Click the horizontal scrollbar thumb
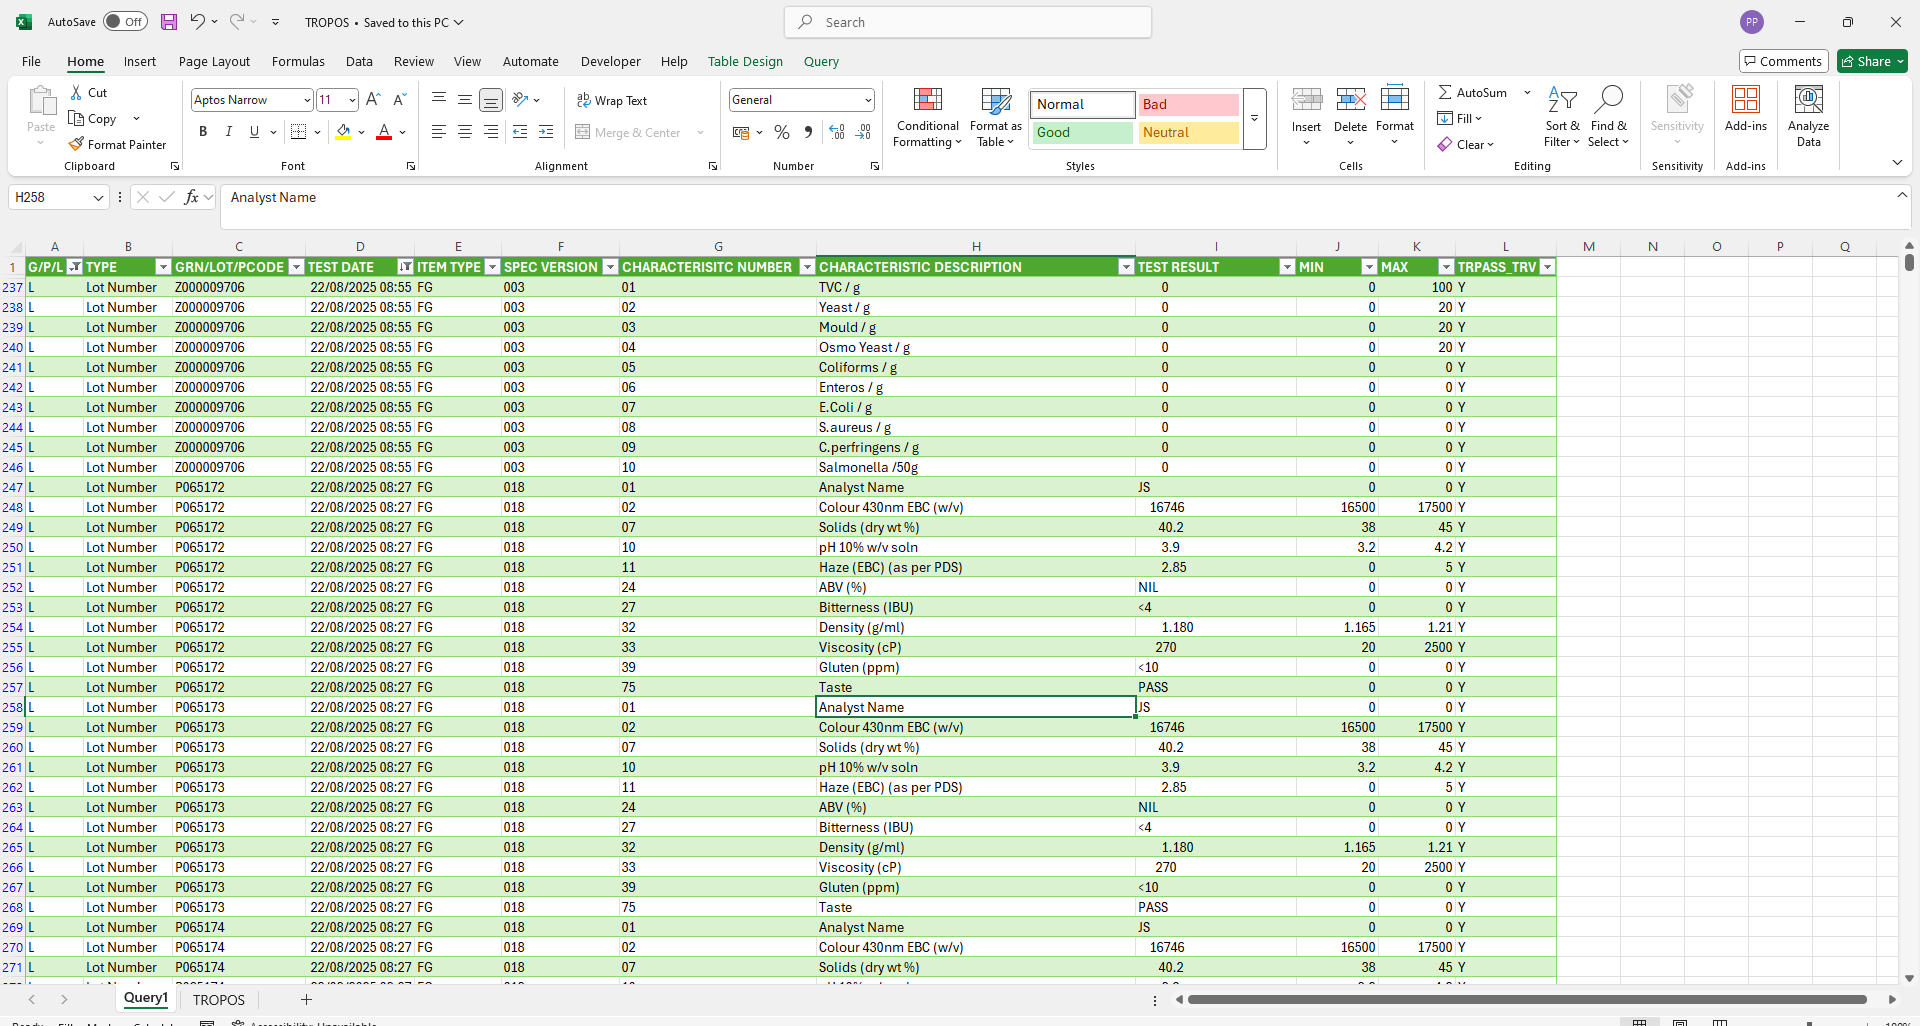Viewport: 1920px width, 1026px height. (x=1527, y=1000)
